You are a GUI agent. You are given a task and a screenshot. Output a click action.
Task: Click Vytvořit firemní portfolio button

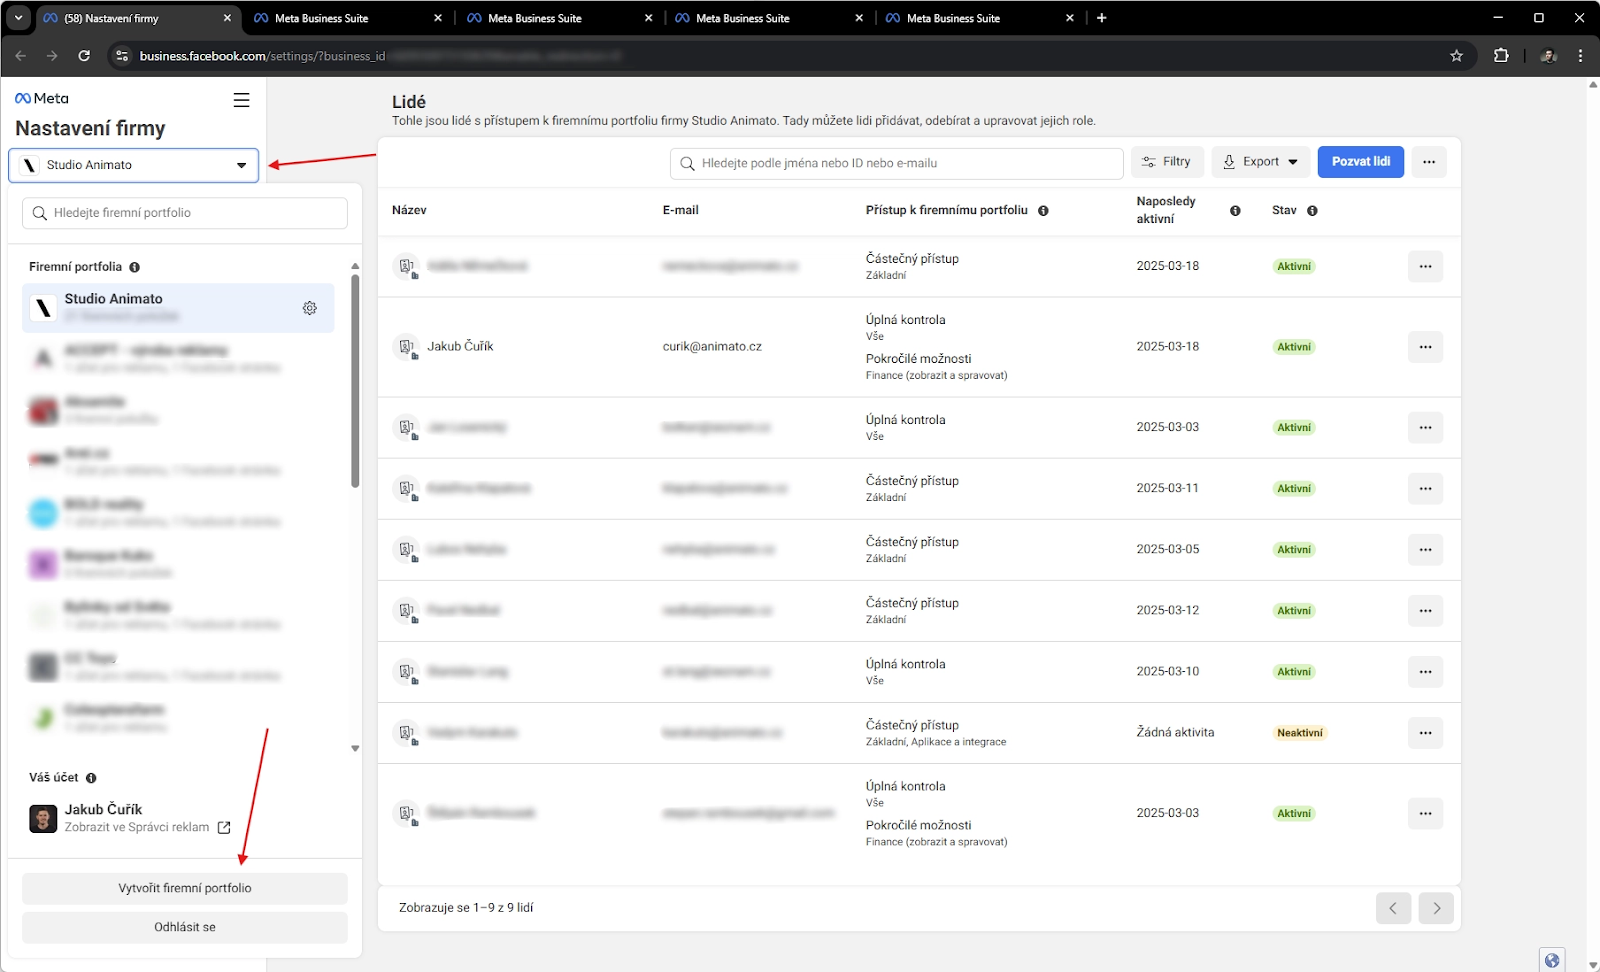pos(185,888)
